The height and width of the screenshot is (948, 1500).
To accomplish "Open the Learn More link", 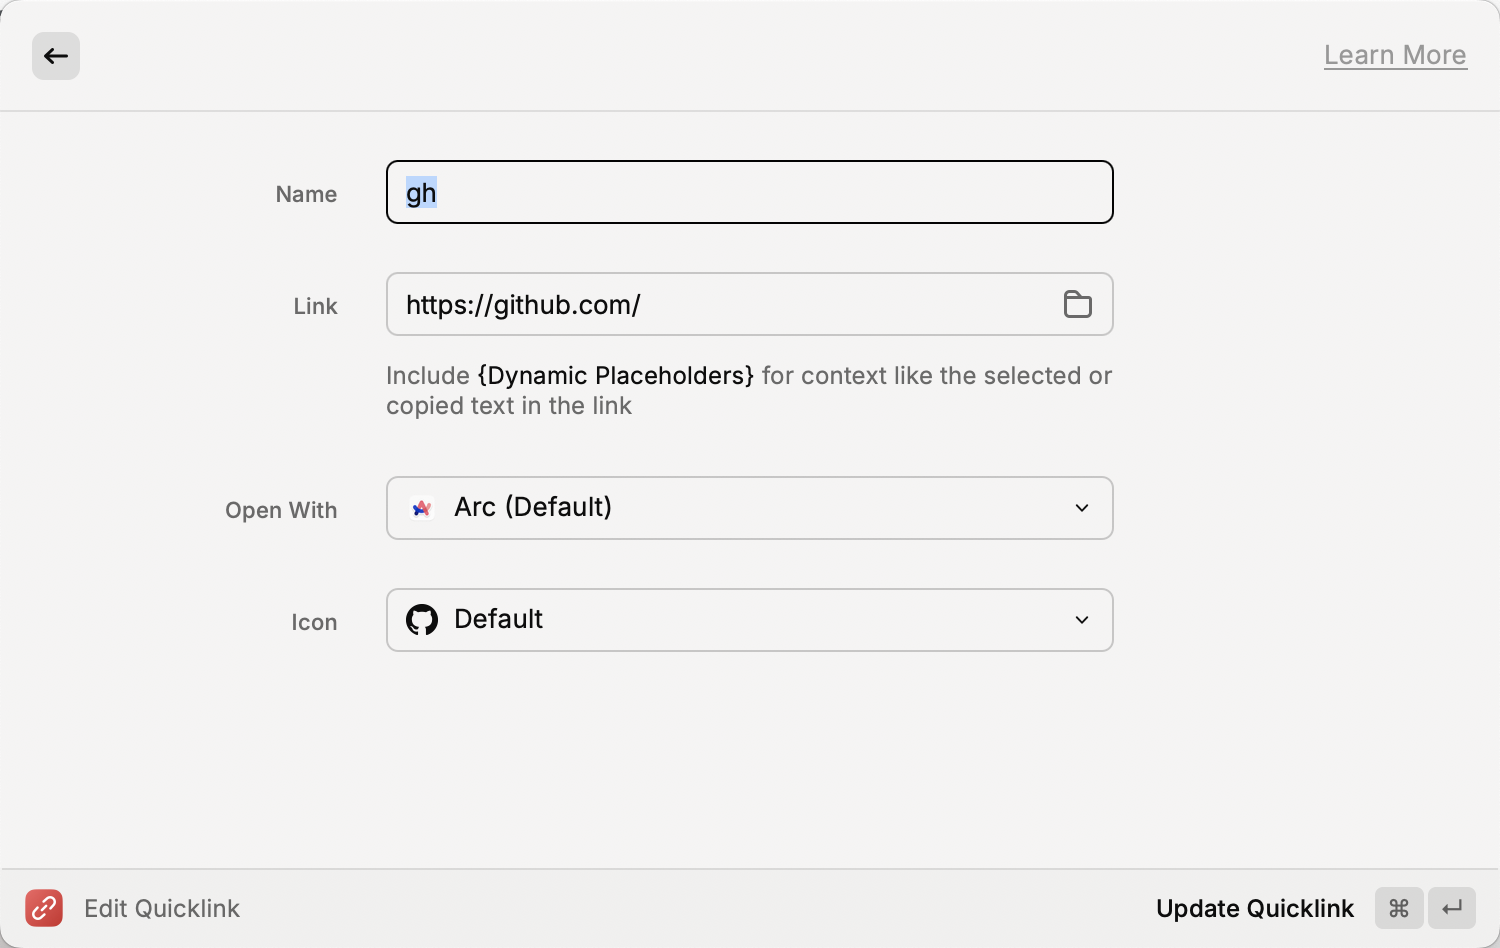I will 1394,55.
